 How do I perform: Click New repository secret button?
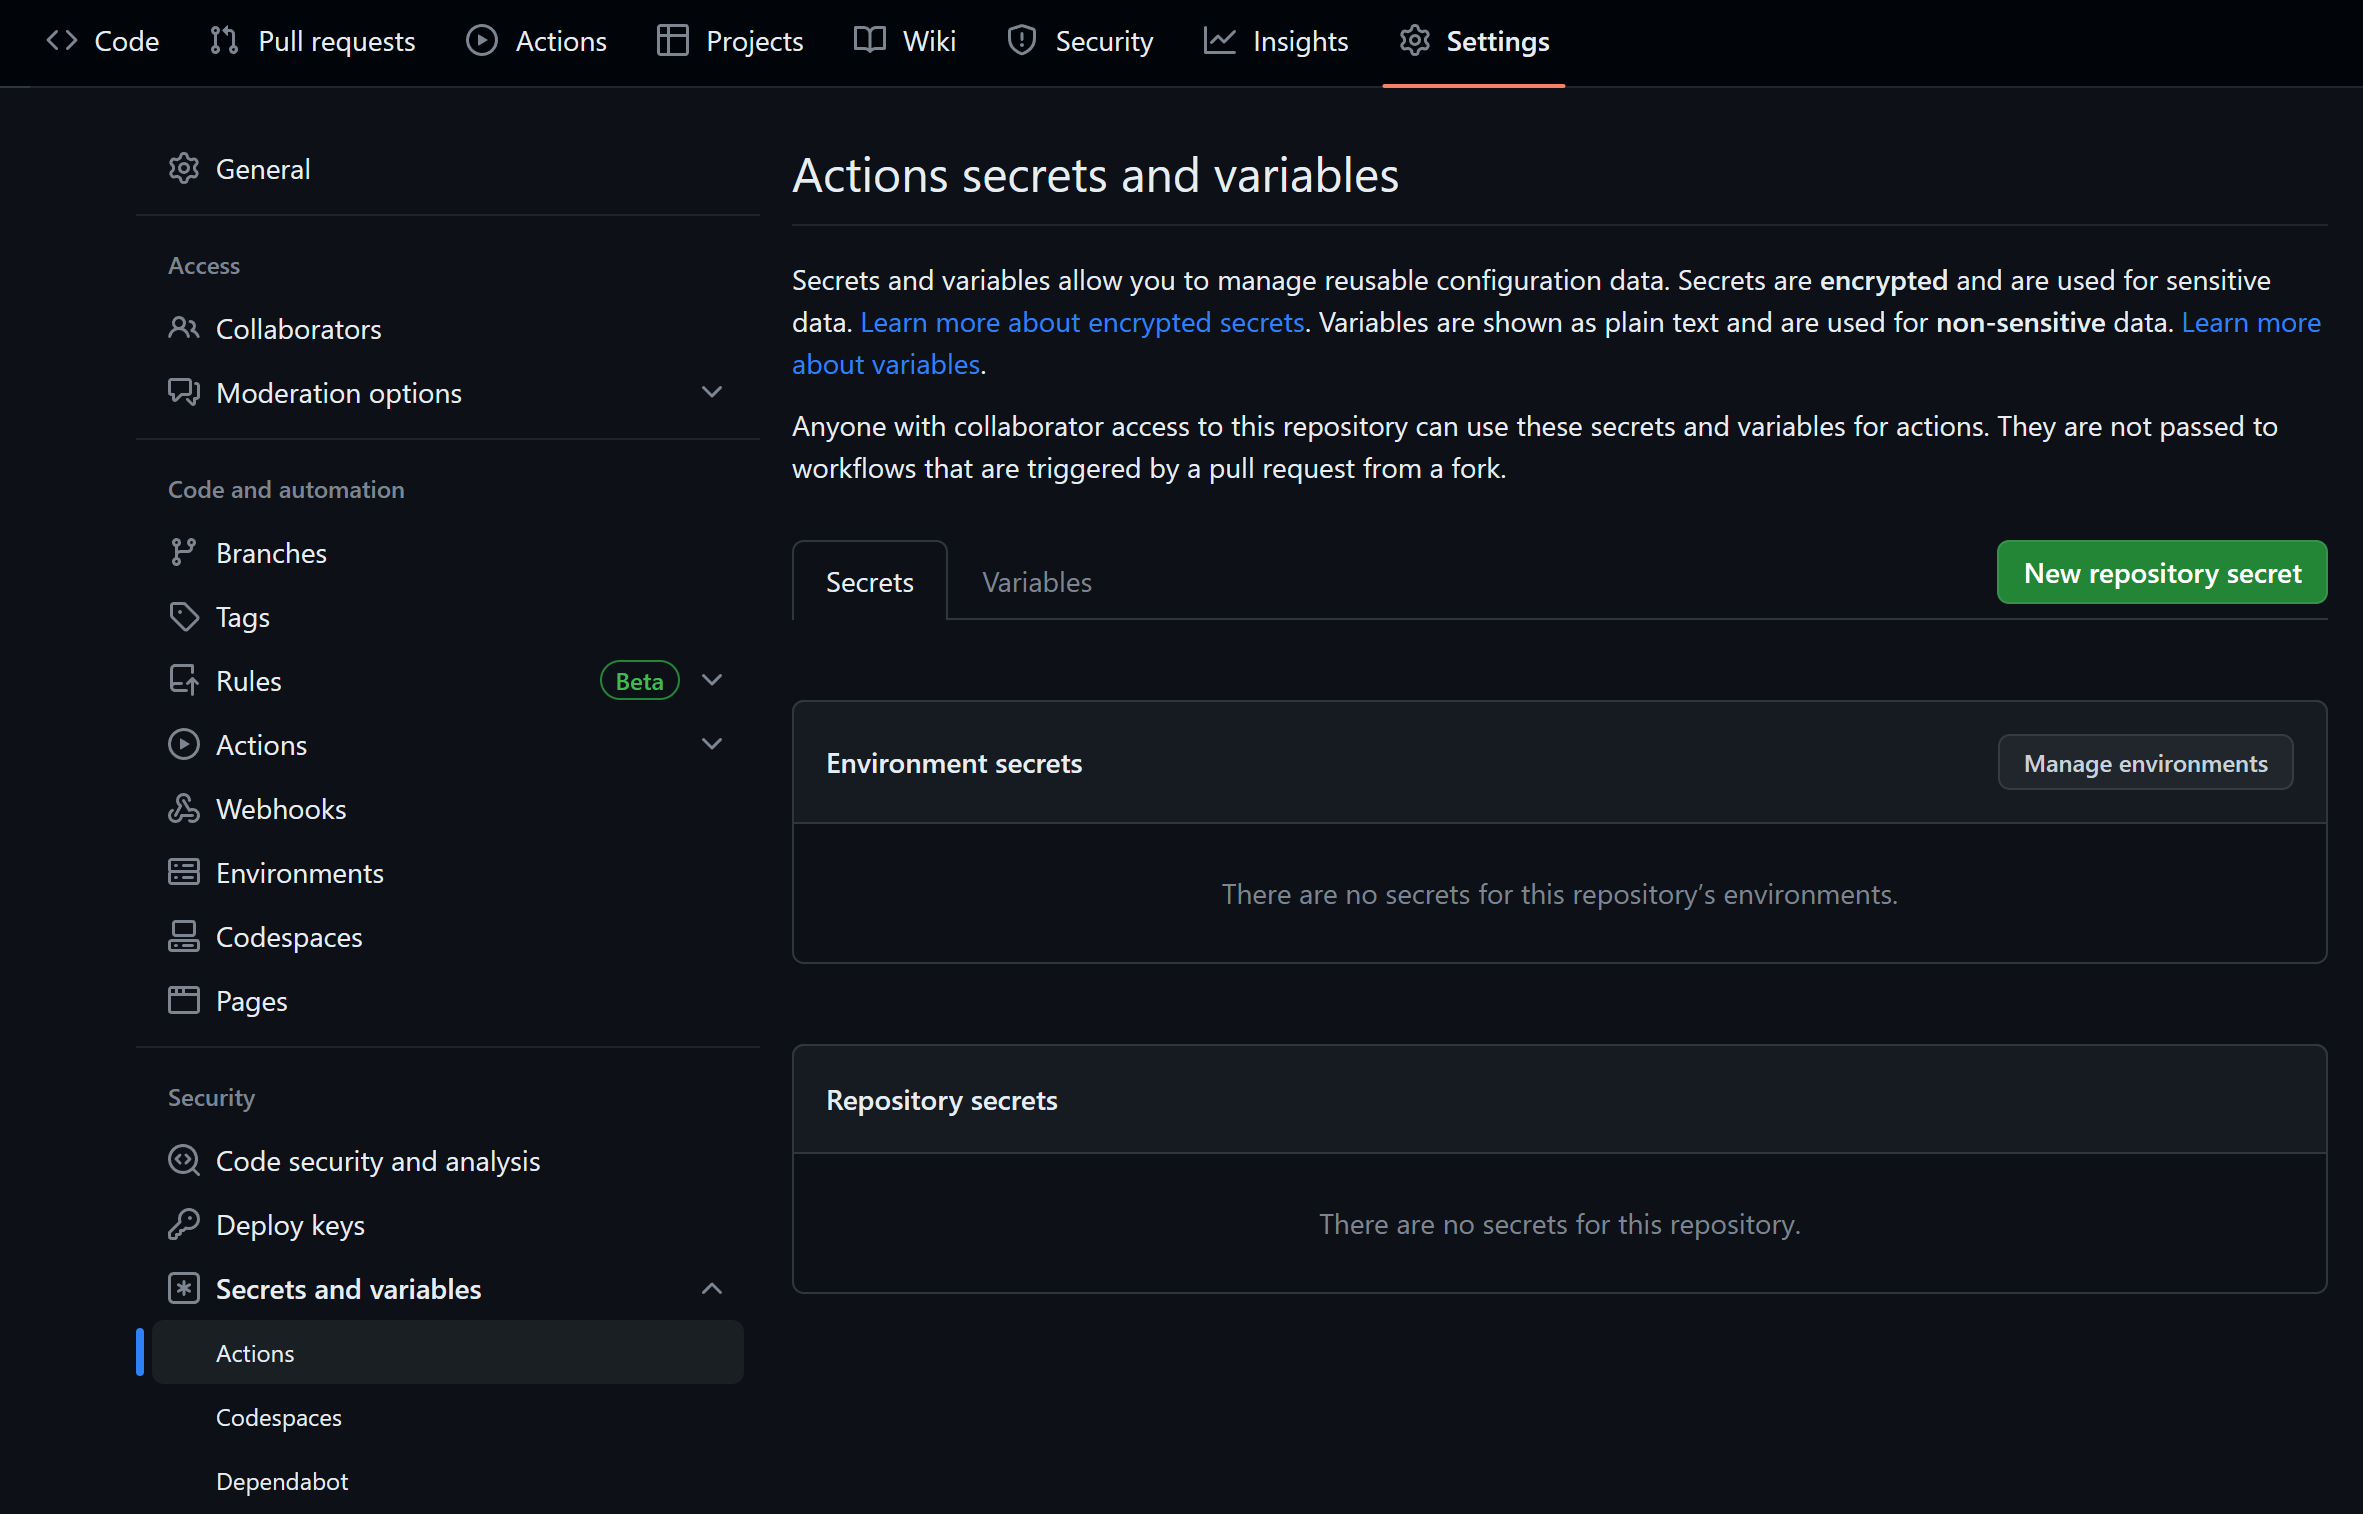pyautogui.click(x=2161, y=573)
